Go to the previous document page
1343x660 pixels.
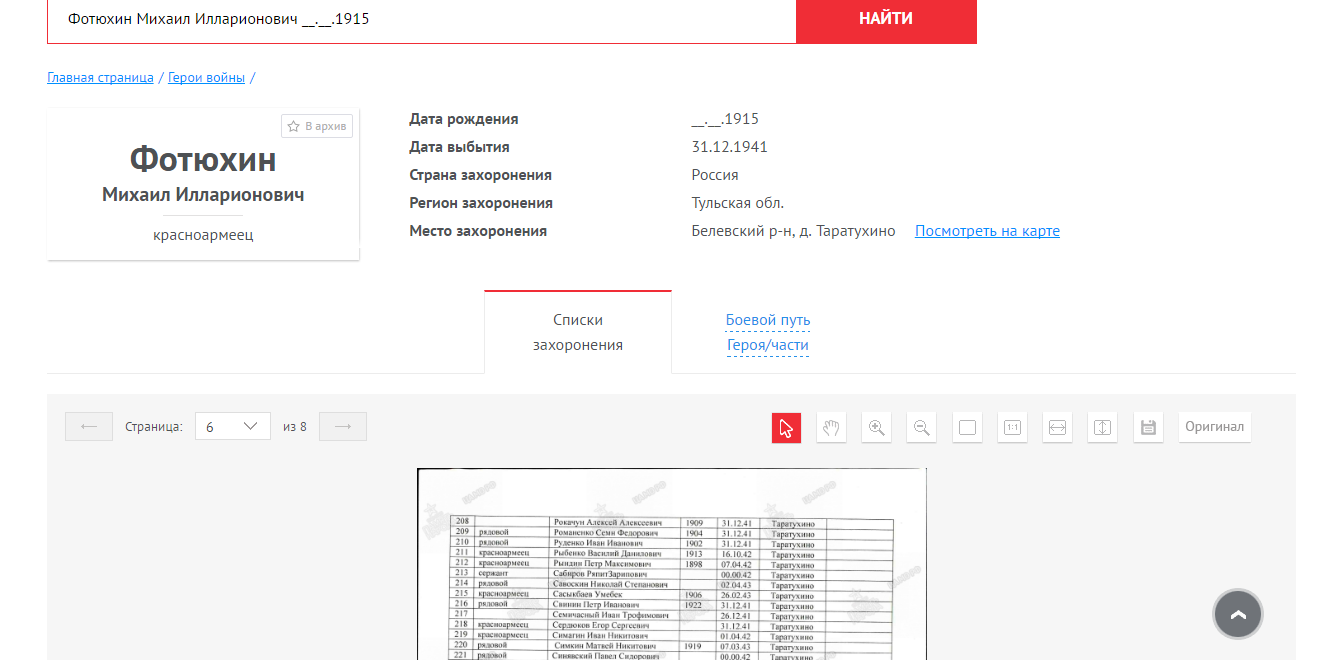point(89,427)
